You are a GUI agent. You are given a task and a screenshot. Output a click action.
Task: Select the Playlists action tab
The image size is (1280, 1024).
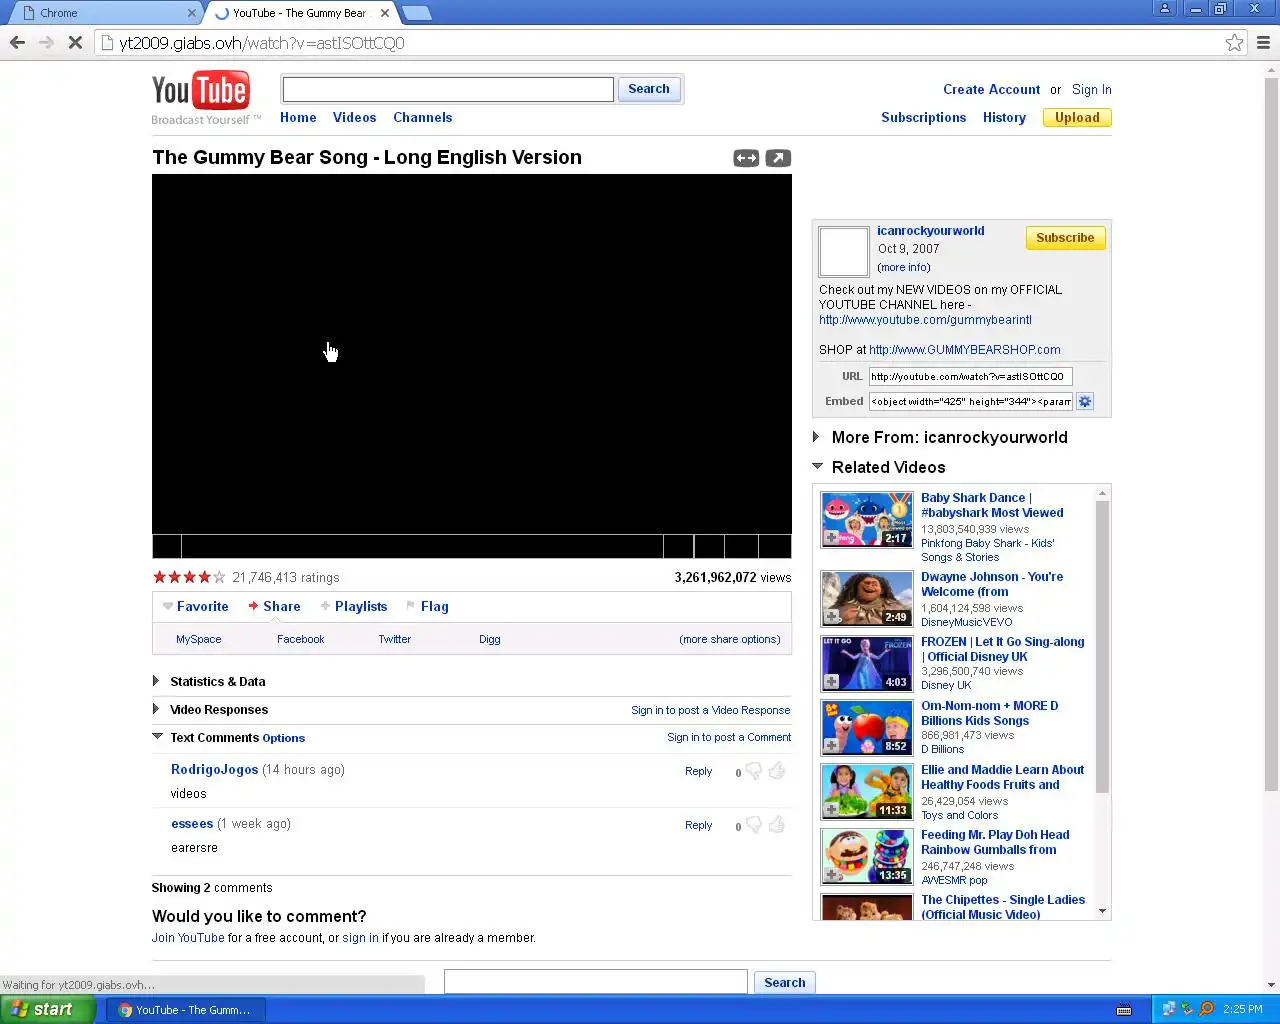pyautogui.click(x=354, y=606)
